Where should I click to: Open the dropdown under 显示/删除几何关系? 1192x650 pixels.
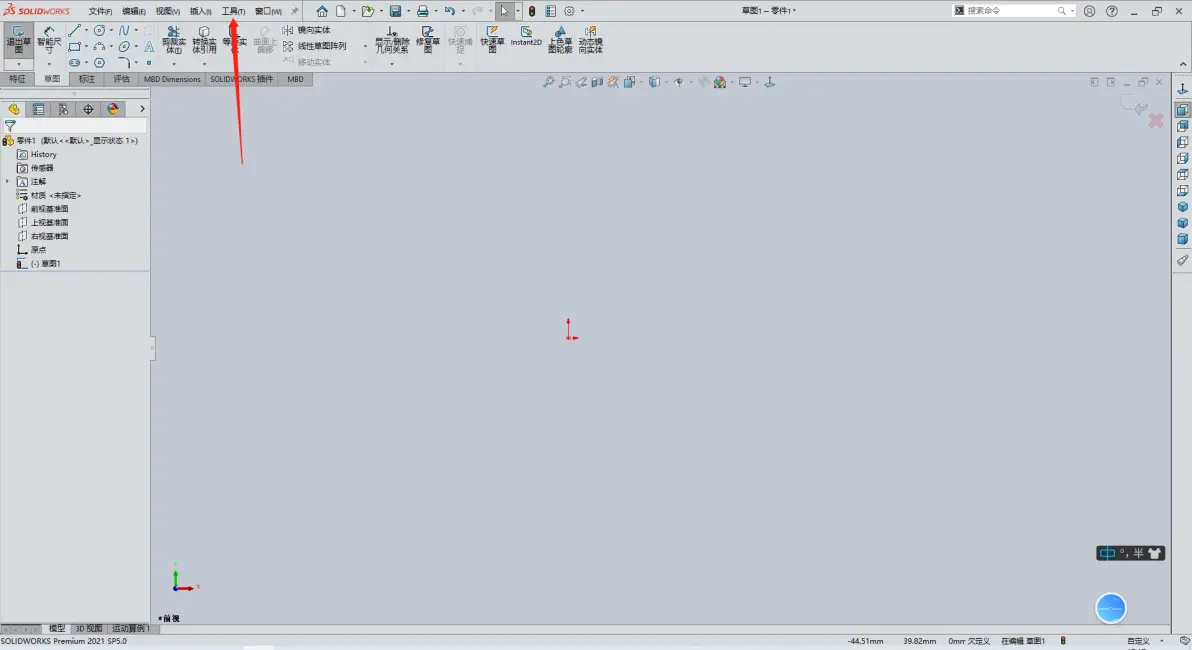[x=392, y=63]
